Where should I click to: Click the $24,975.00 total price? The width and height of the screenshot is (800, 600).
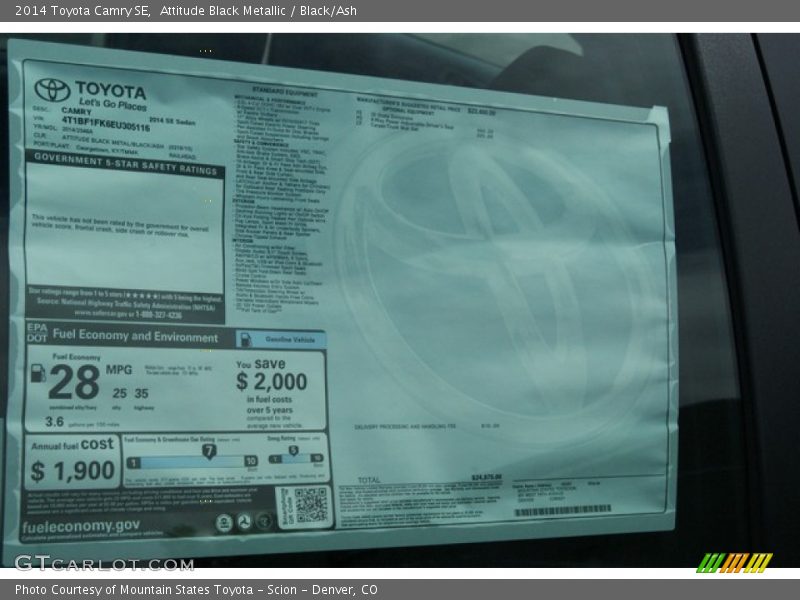(487, 478)
